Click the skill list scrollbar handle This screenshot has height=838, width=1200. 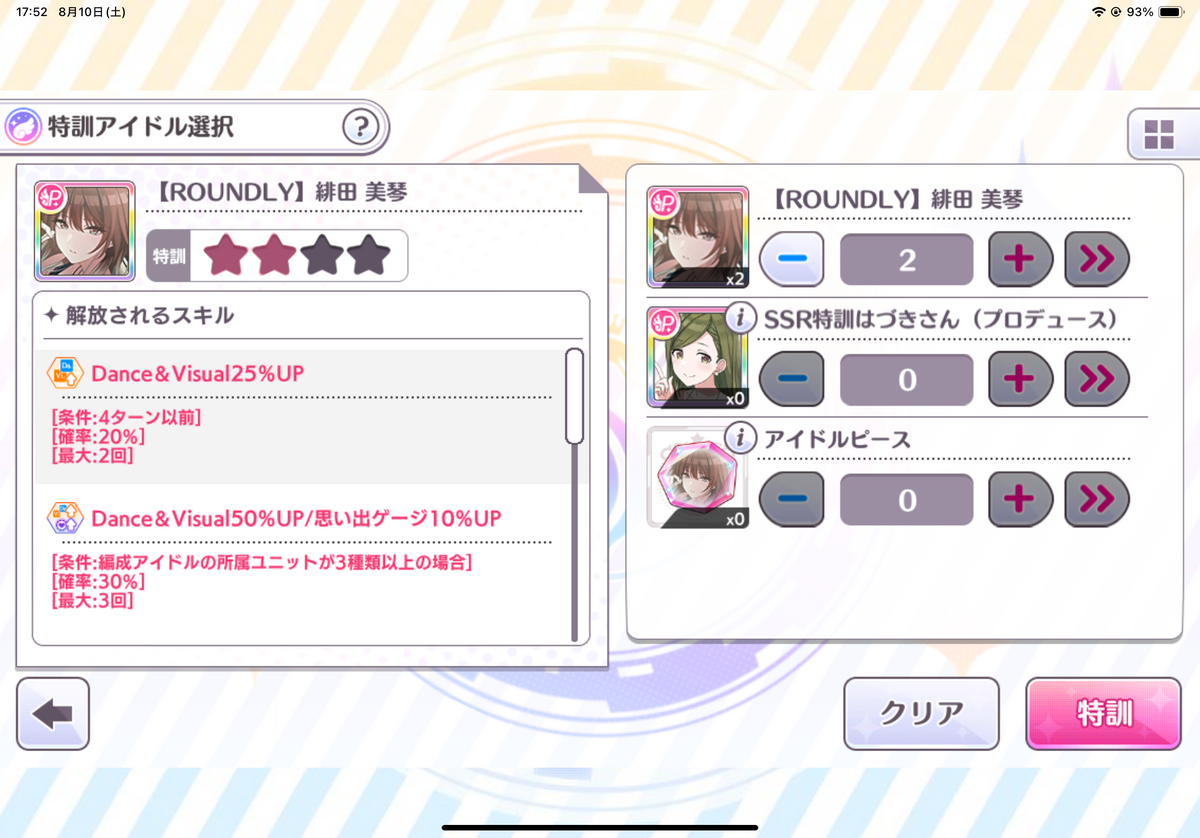tap(574, 396)
